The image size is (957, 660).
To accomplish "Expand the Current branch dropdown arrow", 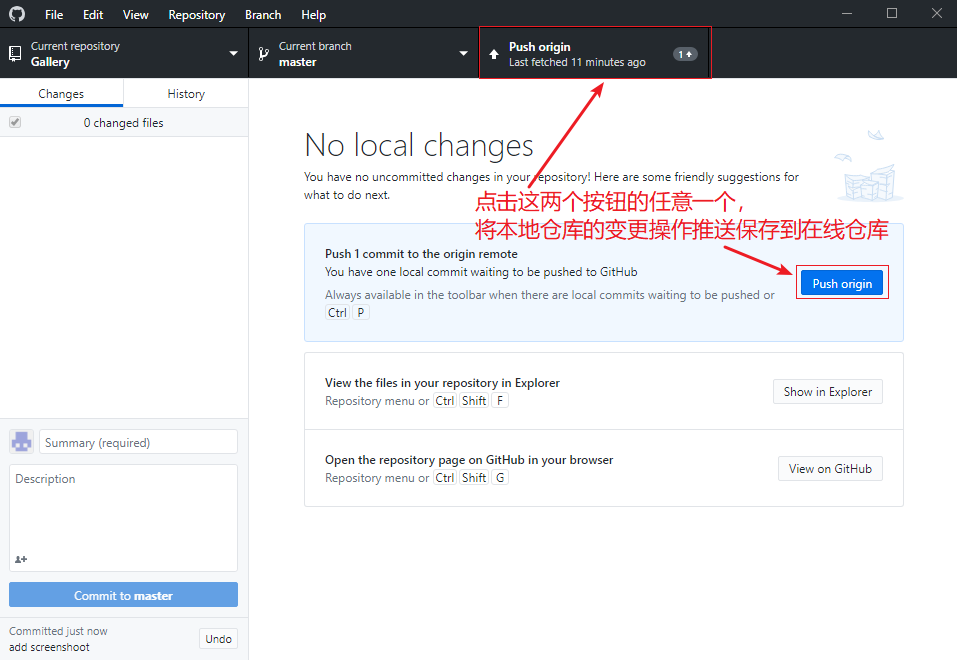I will tap(463, 54).
